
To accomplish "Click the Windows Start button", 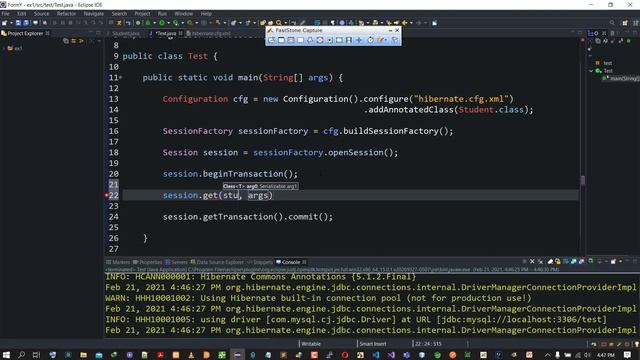I will tap(6, 355).
